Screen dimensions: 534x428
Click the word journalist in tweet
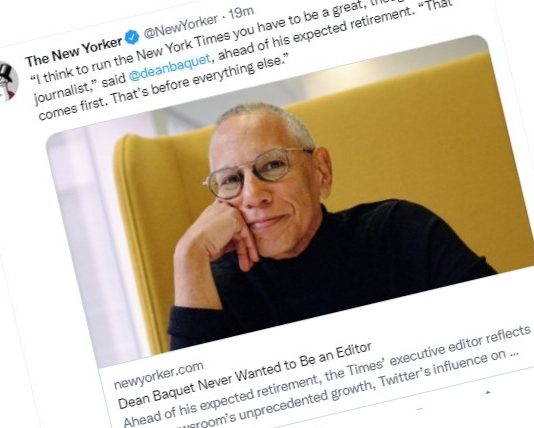point(65,91)
